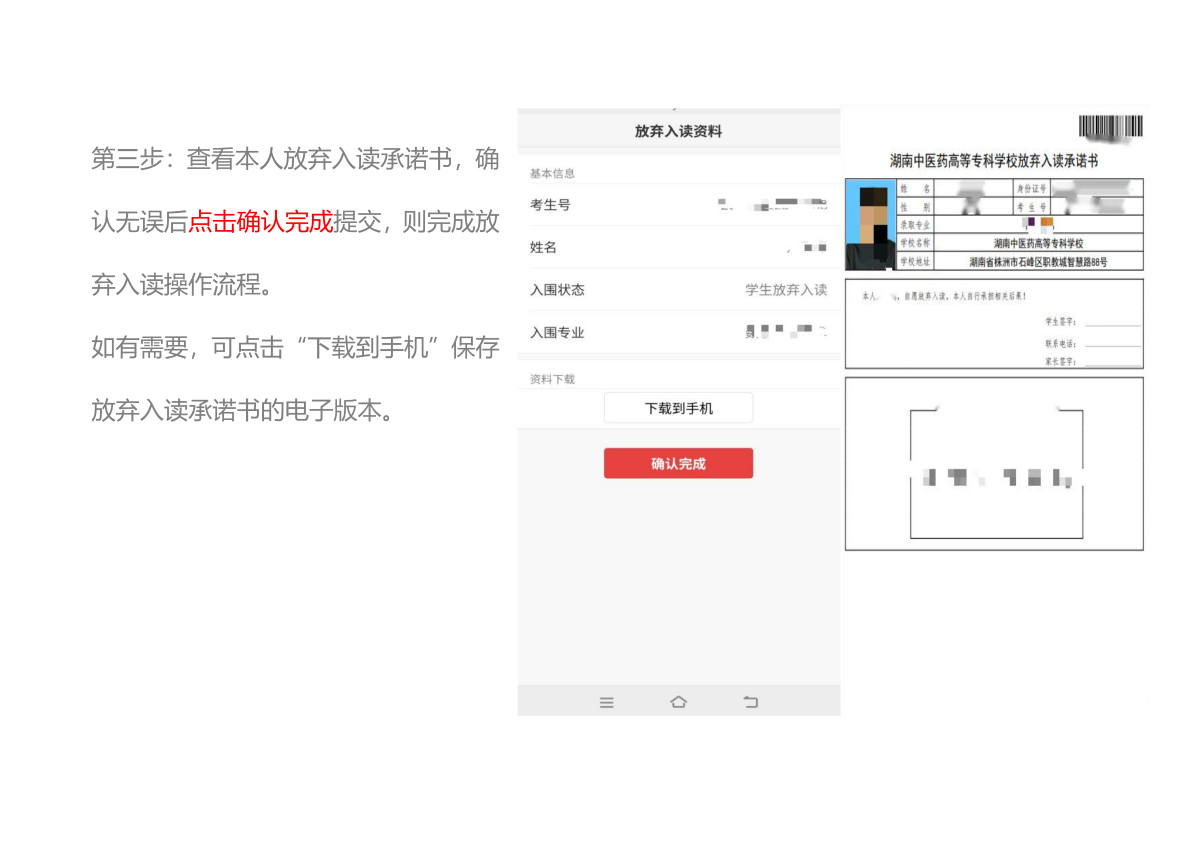1200x846 pixels.
Task: Click the 学生放弃入读 status value
Action: (x=786, y=290)
